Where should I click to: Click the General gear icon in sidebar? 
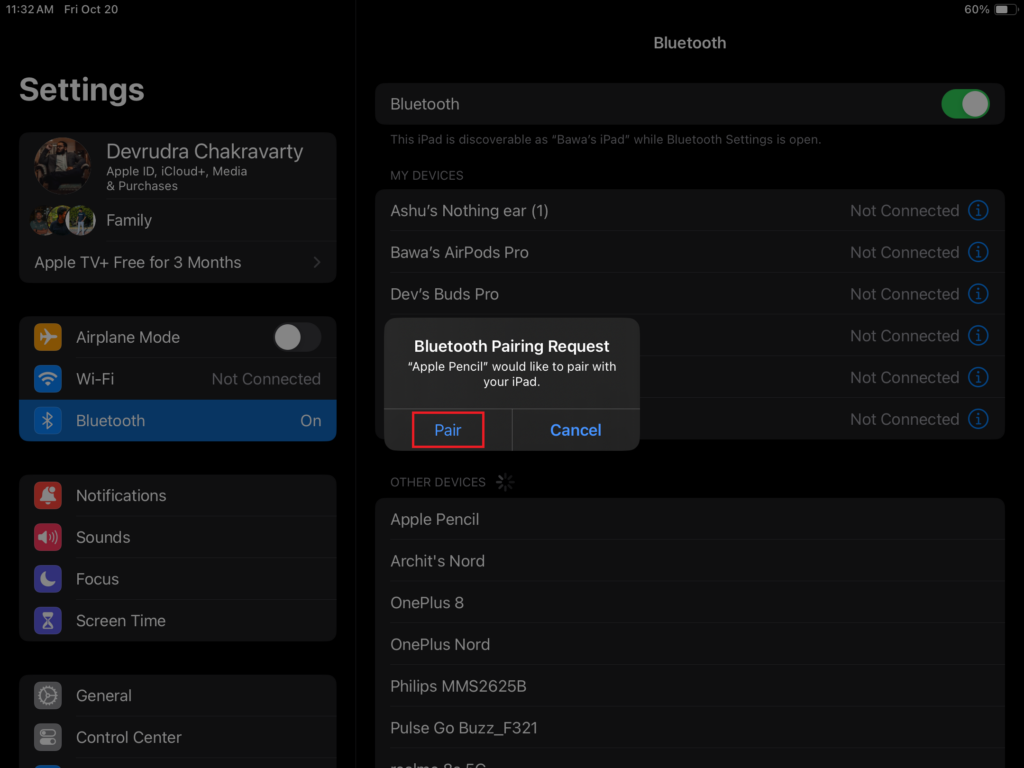[x=48, y=696]
